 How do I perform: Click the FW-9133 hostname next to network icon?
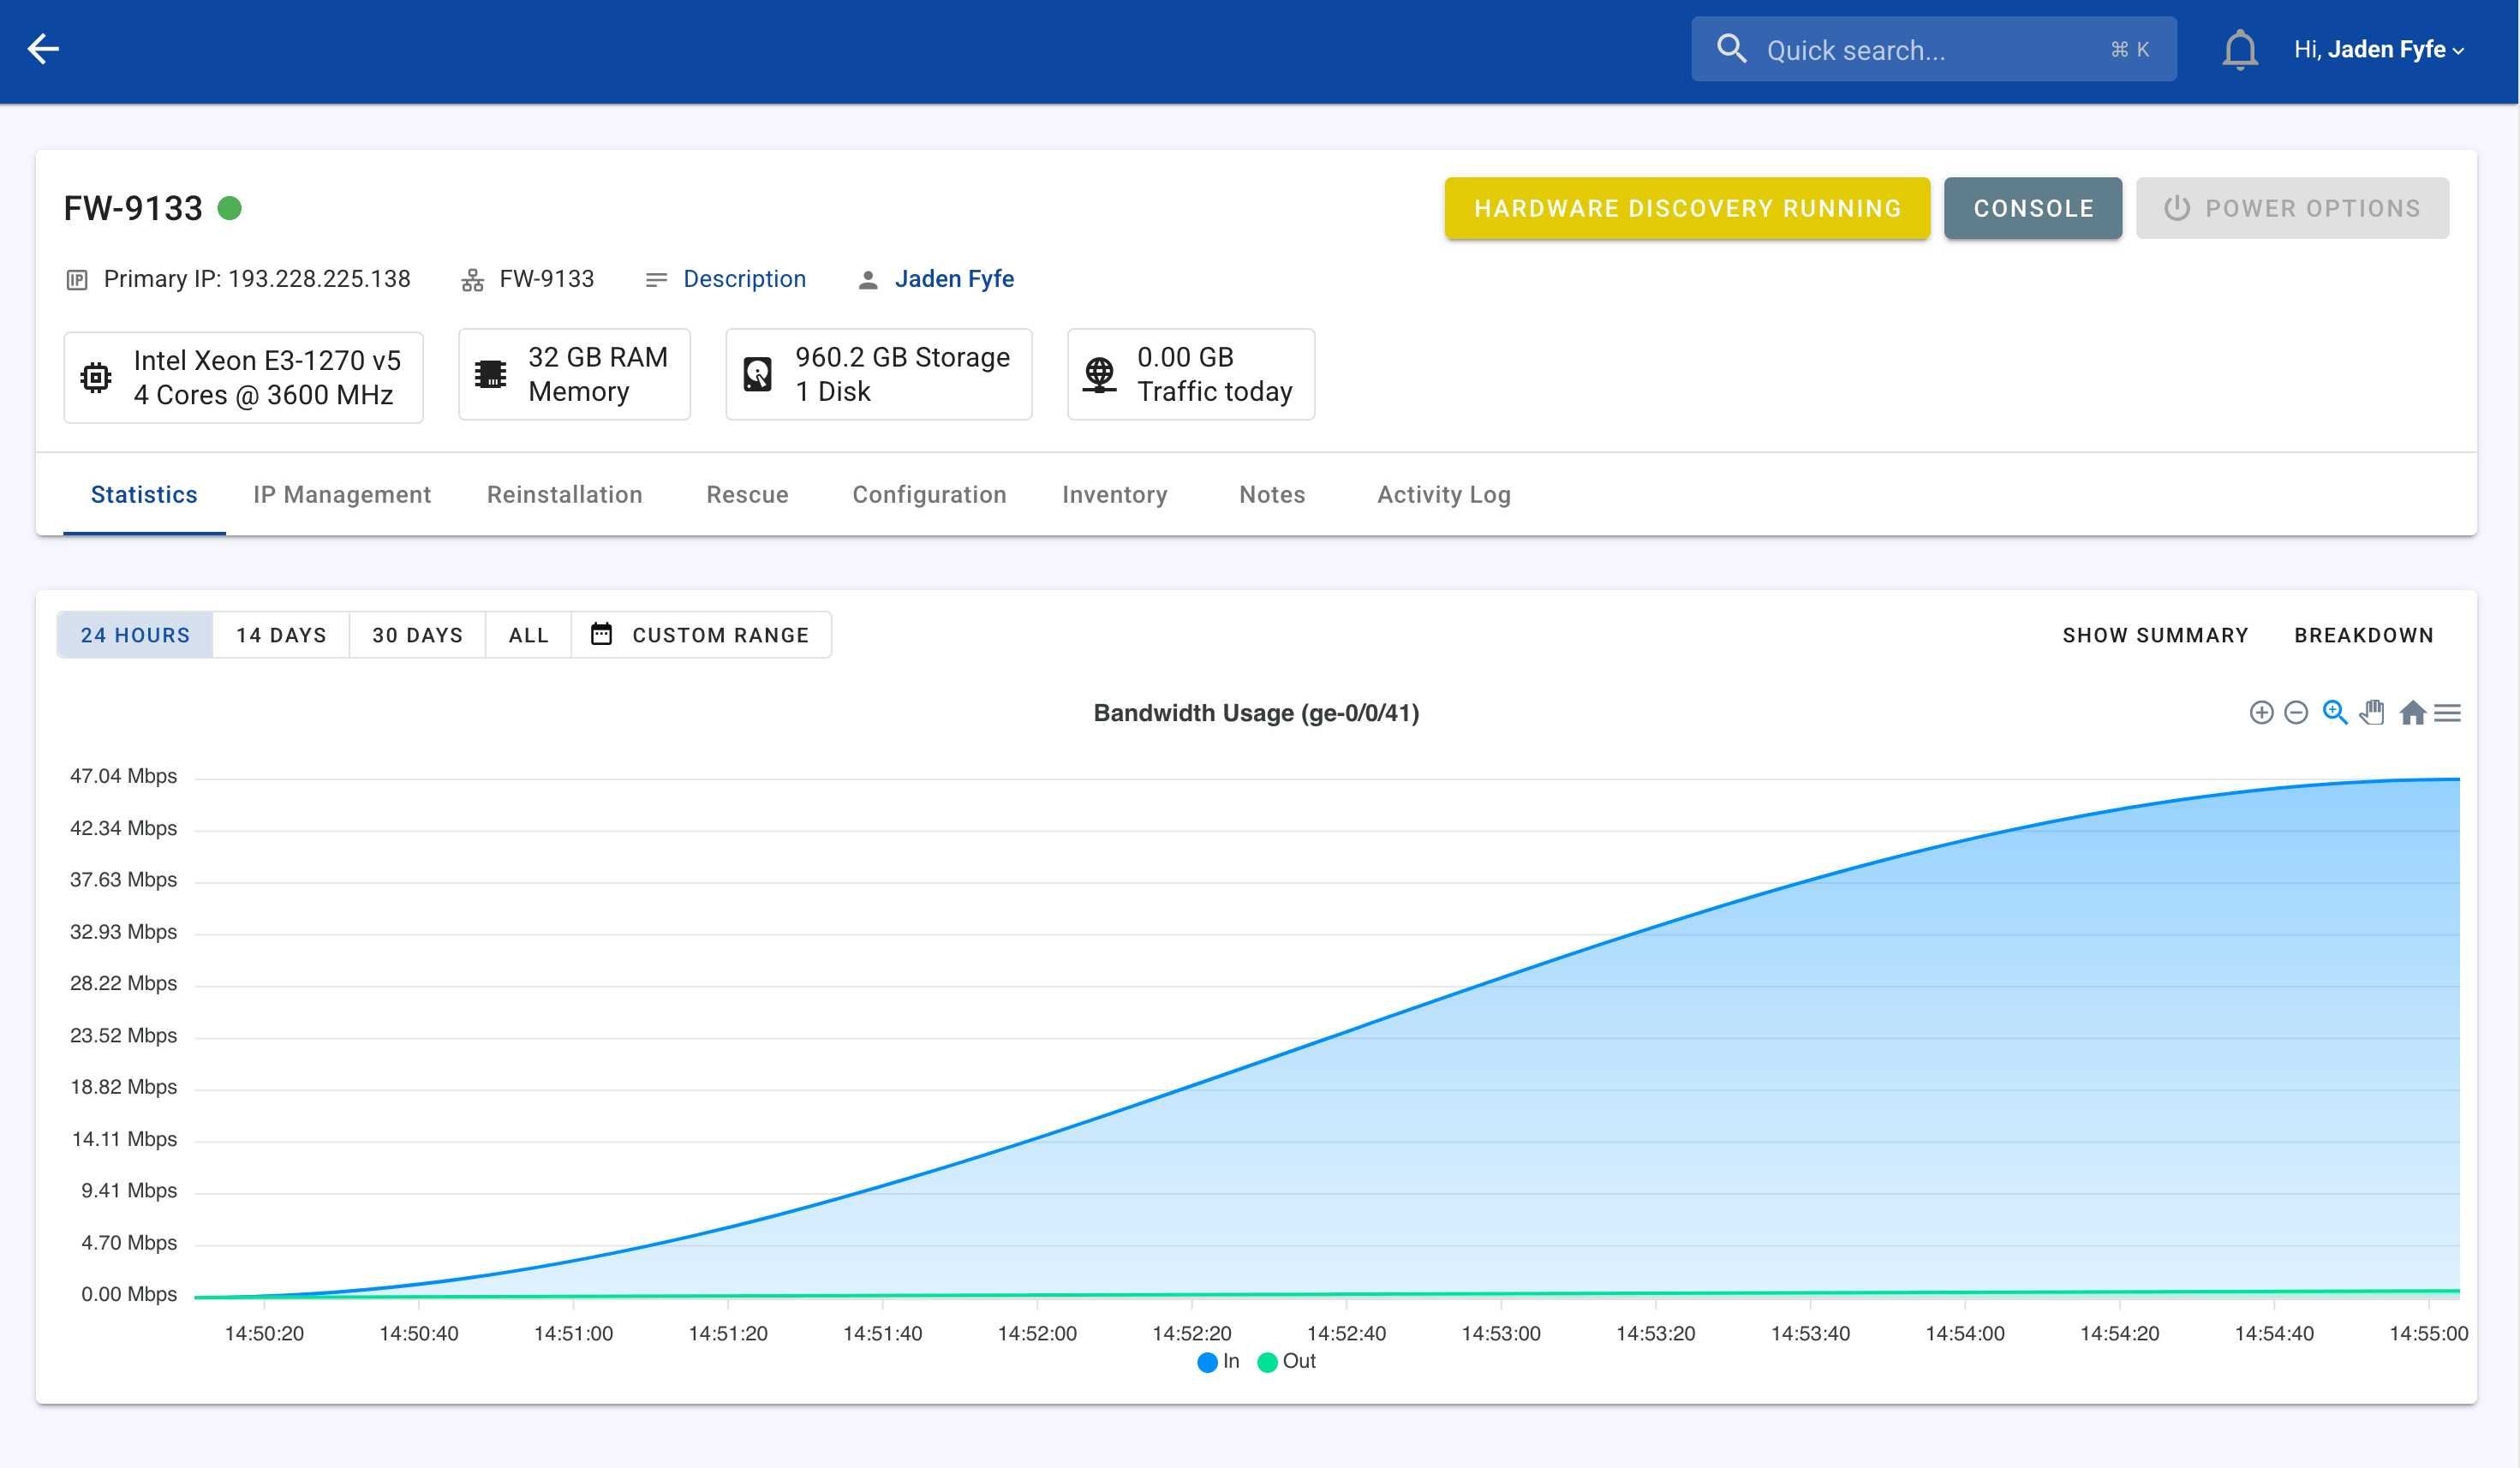pyautogui.click(x=547, y=279)
